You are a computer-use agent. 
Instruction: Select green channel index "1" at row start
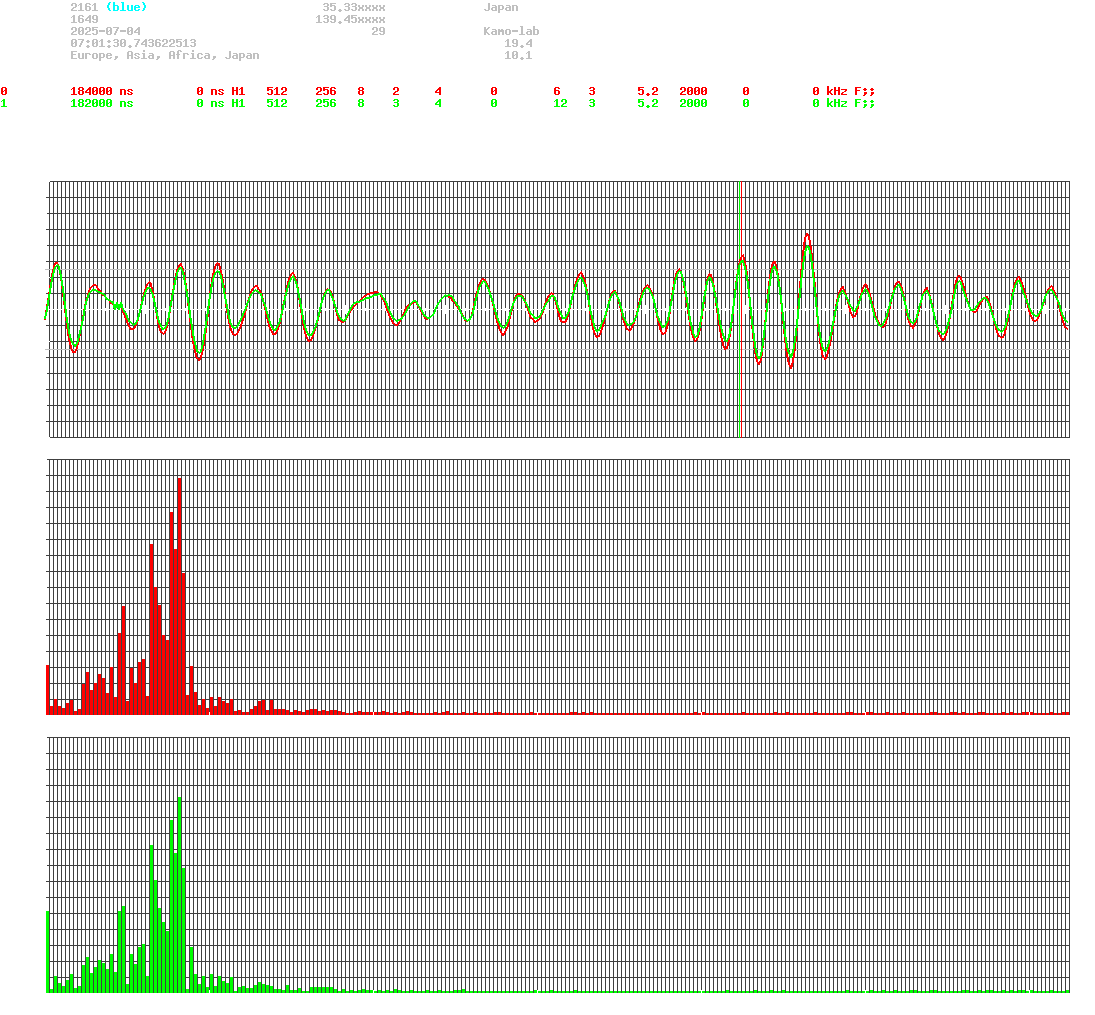pos(4,103)
